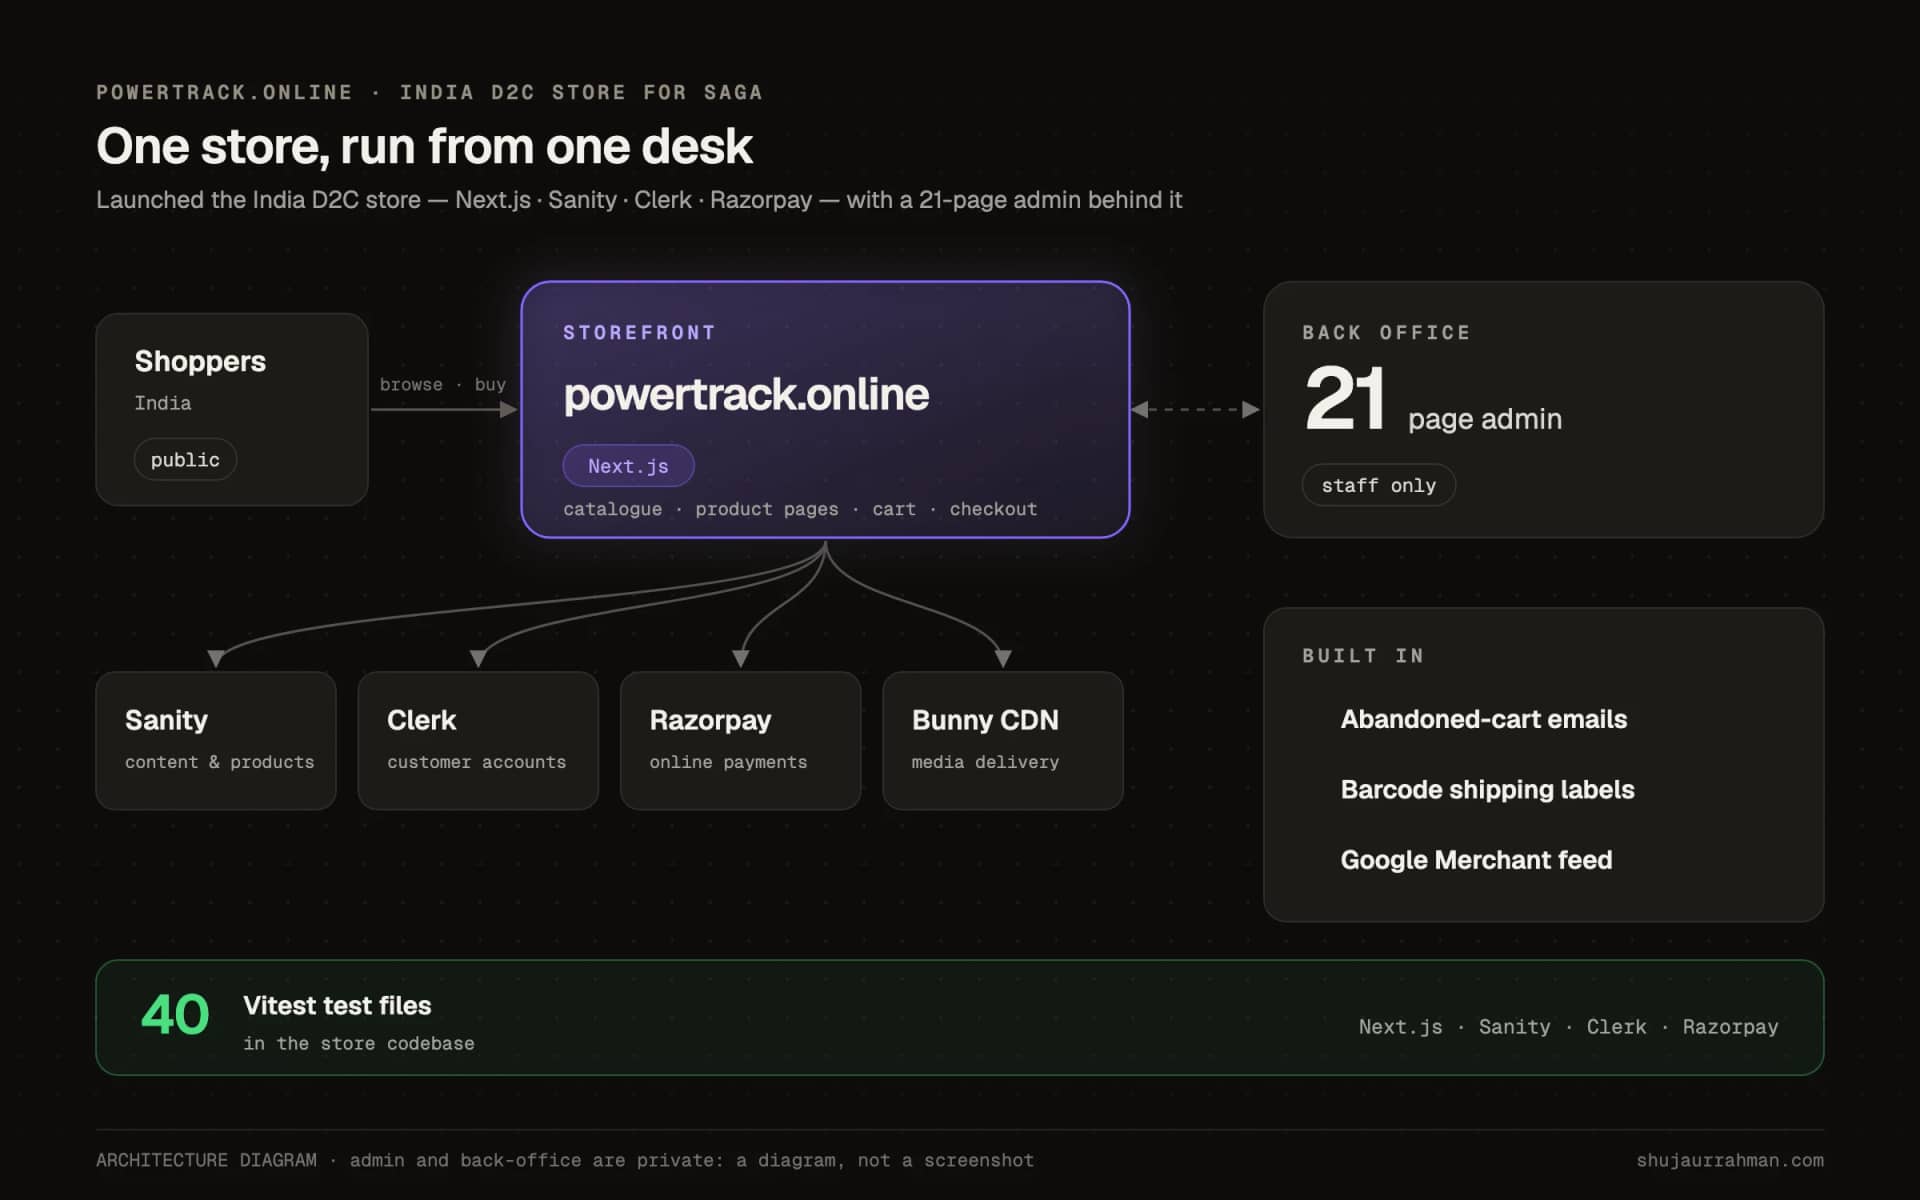The image size is (1920, 1200).
Task: Click 'Barcode shipping labels' entry
Action: coord(1487,790)
